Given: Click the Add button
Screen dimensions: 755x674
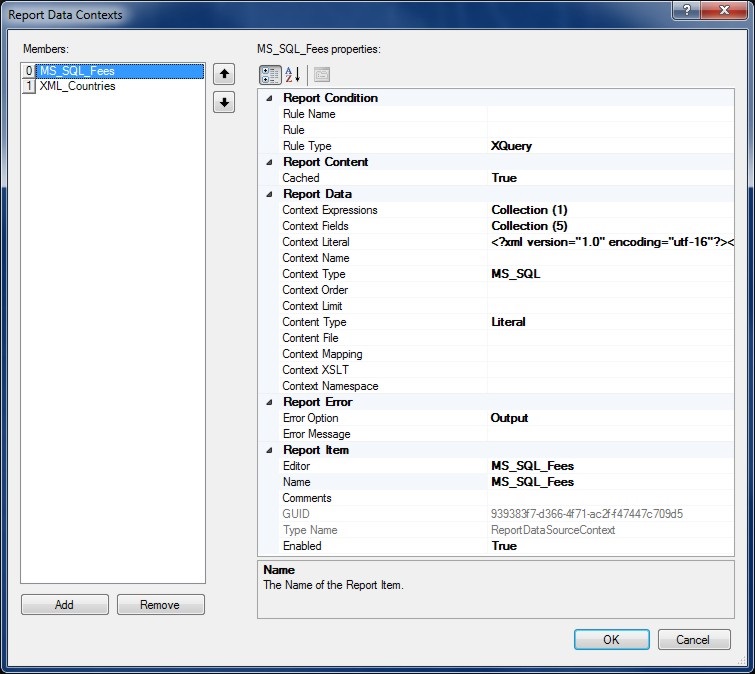Looking at the screenshot, I should [x=64, y=605].
